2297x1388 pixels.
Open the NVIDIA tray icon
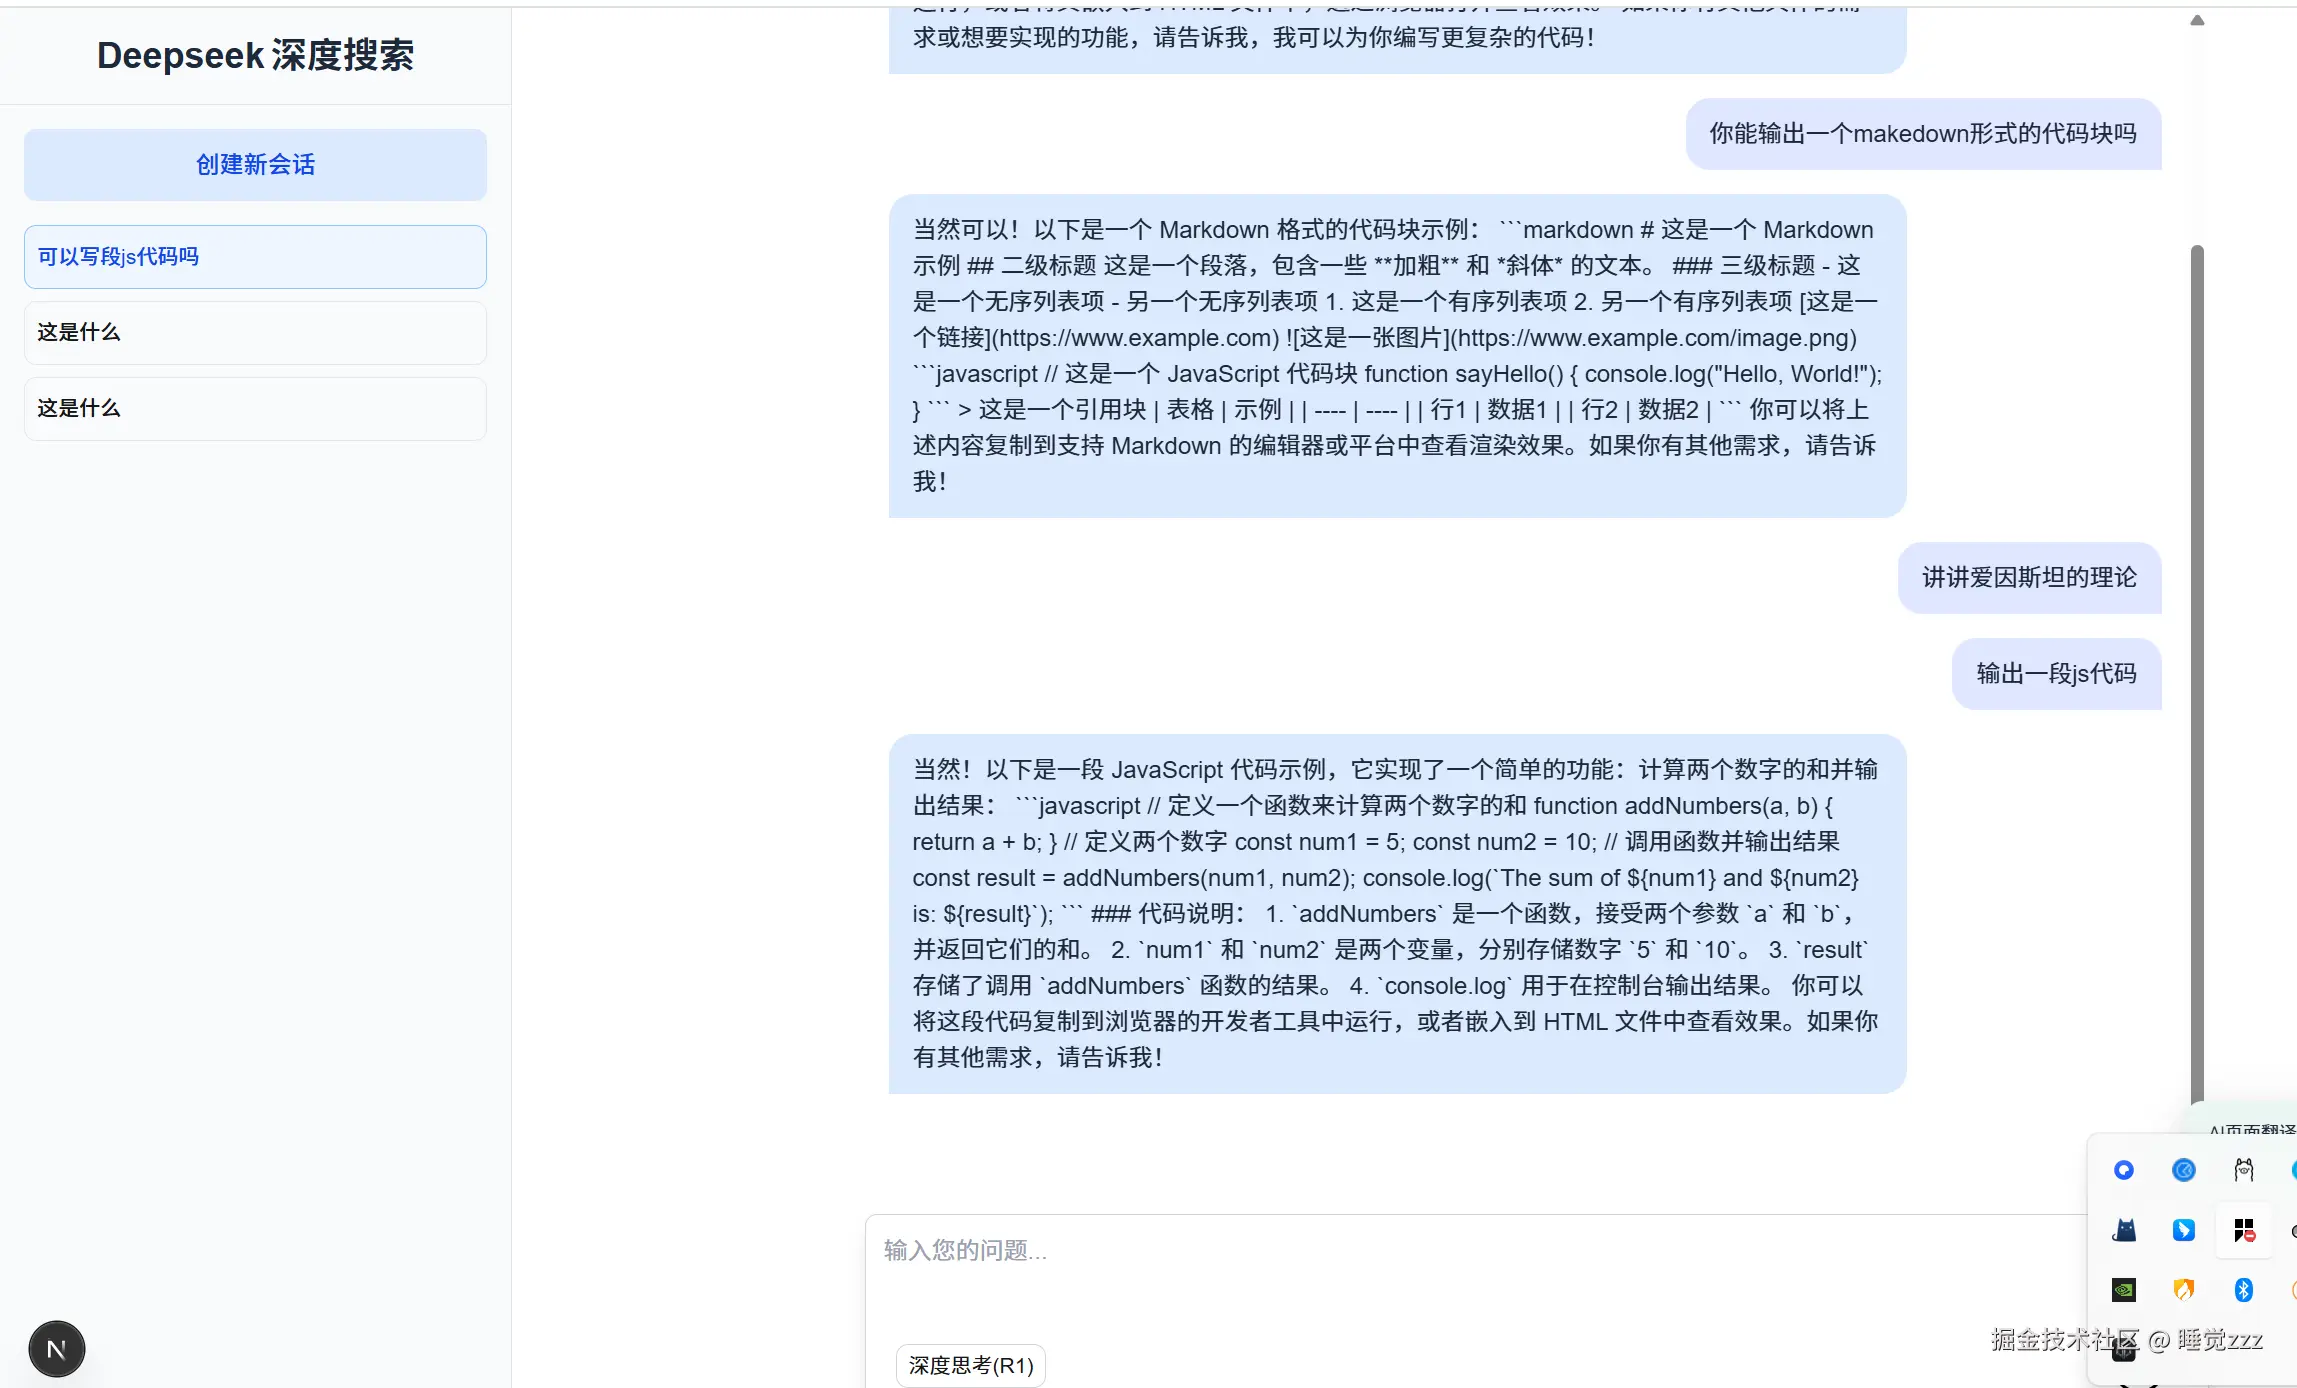tap(2124, 1290)
